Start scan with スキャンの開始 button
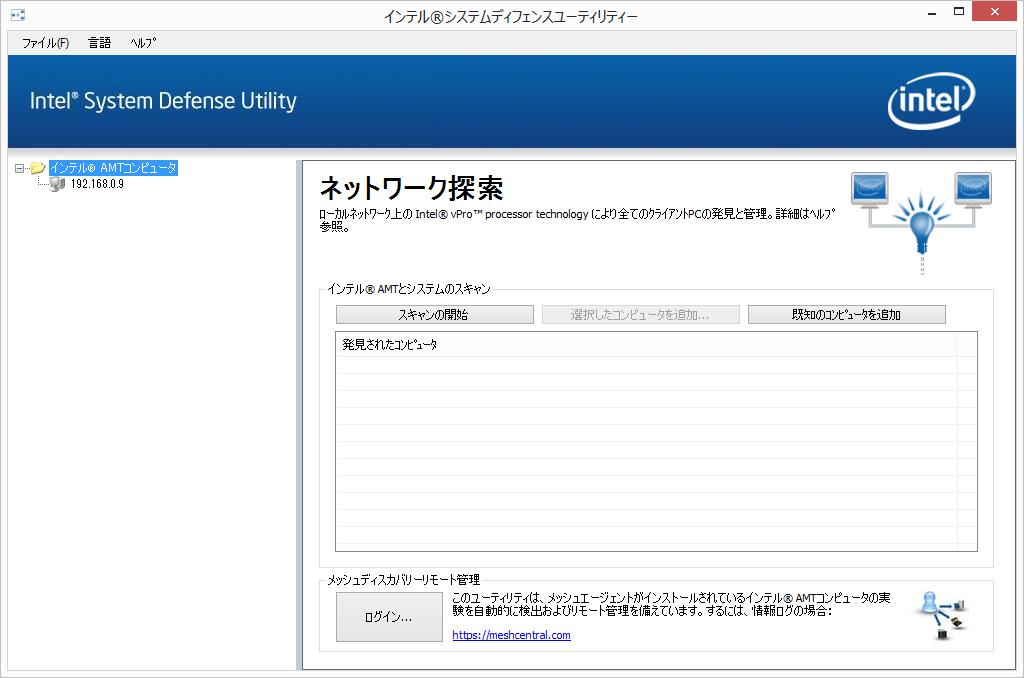This screenshot has width=1024, height=678. (x=434, y=315)
